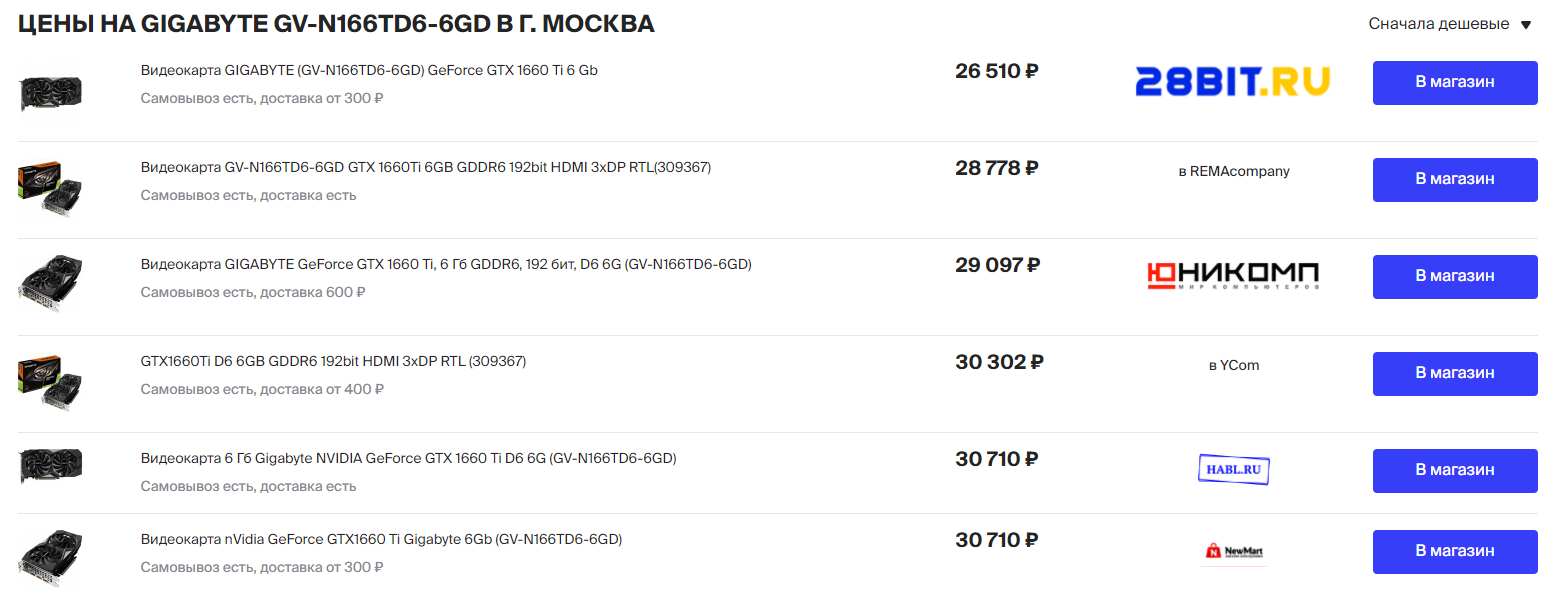The height and width of the screenshot is (597, 1550).
Task: Click the 28BIT.RU store logo
Action: [1233, 81]
